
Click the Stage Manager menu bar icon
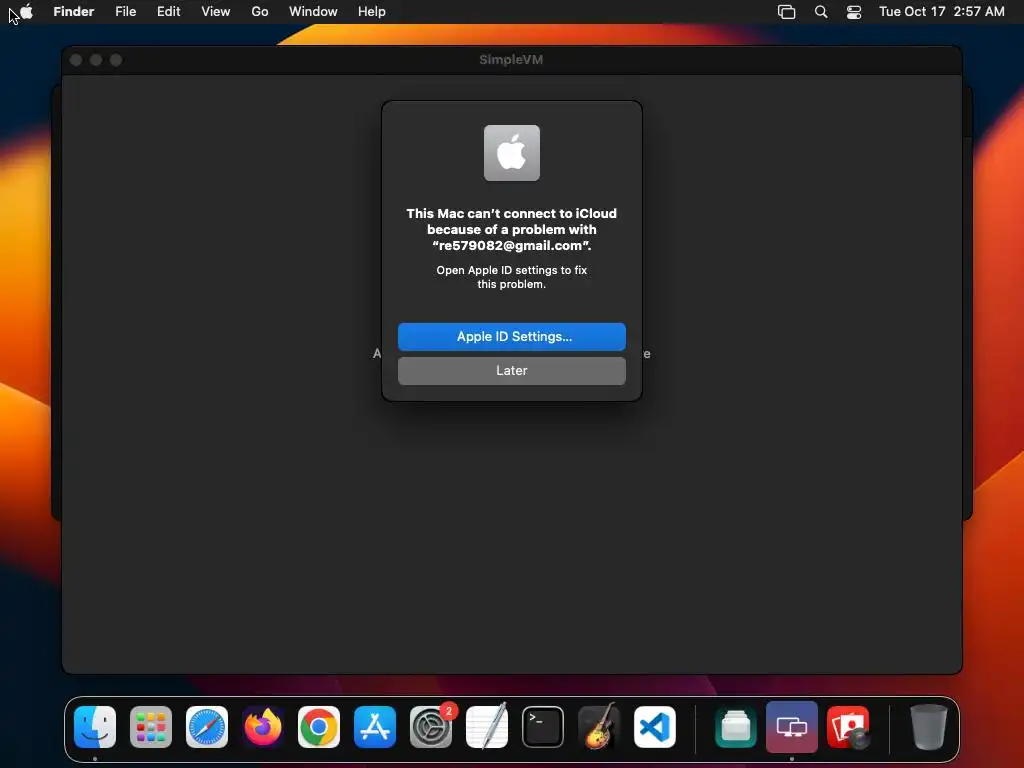tap(786, 12)
